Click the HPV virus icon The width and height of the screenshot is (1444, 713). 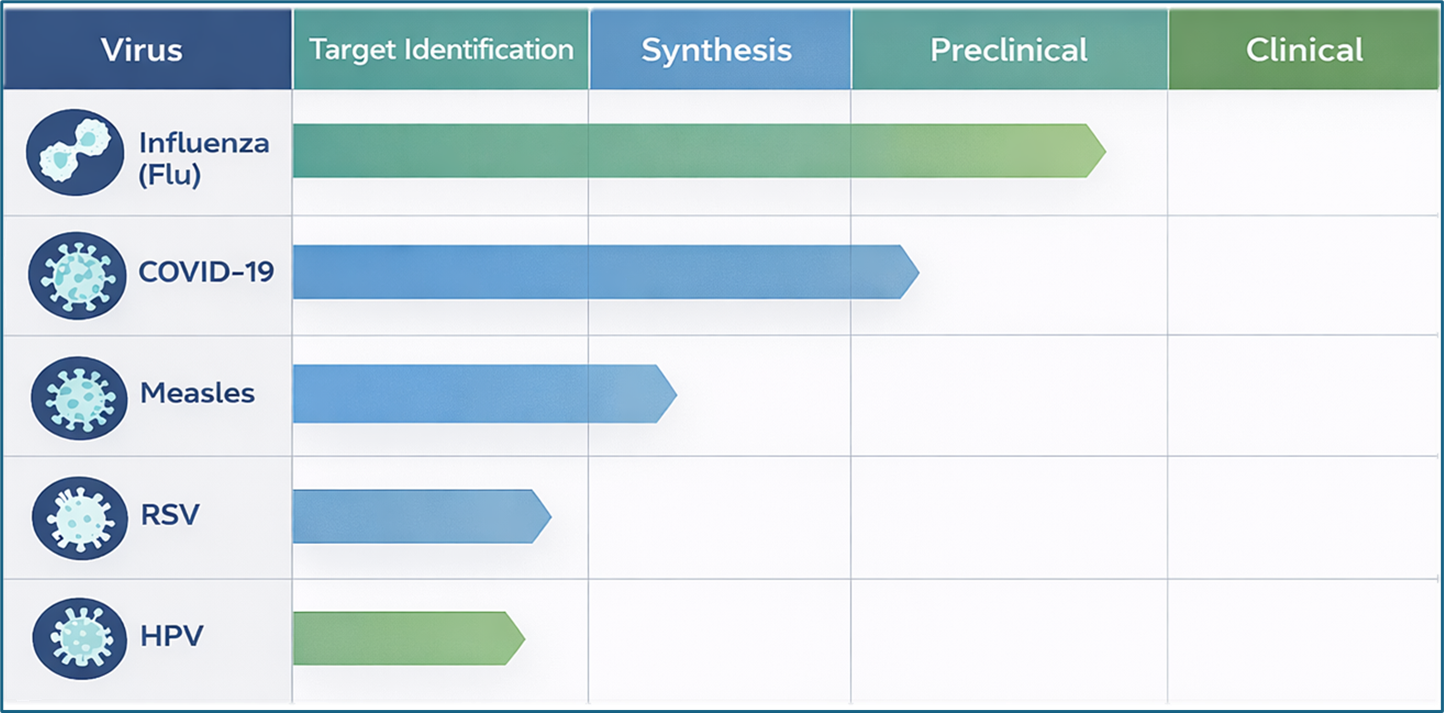(79, 637)
